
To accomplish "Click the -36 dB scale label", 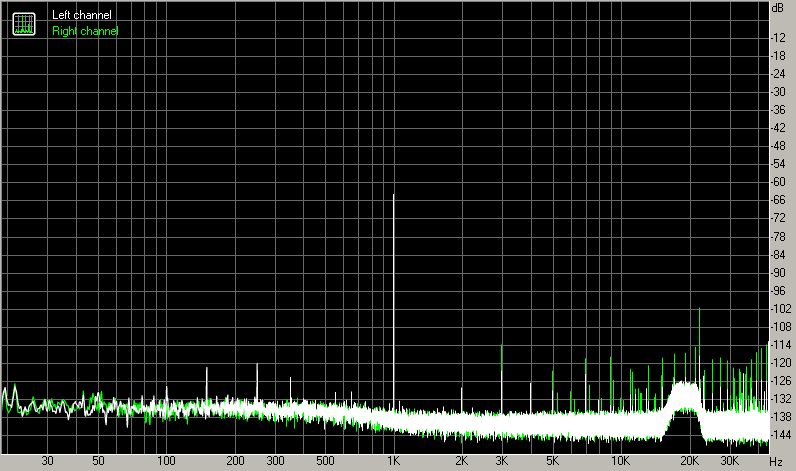I will pyautogui.click(x=778, y=110).
